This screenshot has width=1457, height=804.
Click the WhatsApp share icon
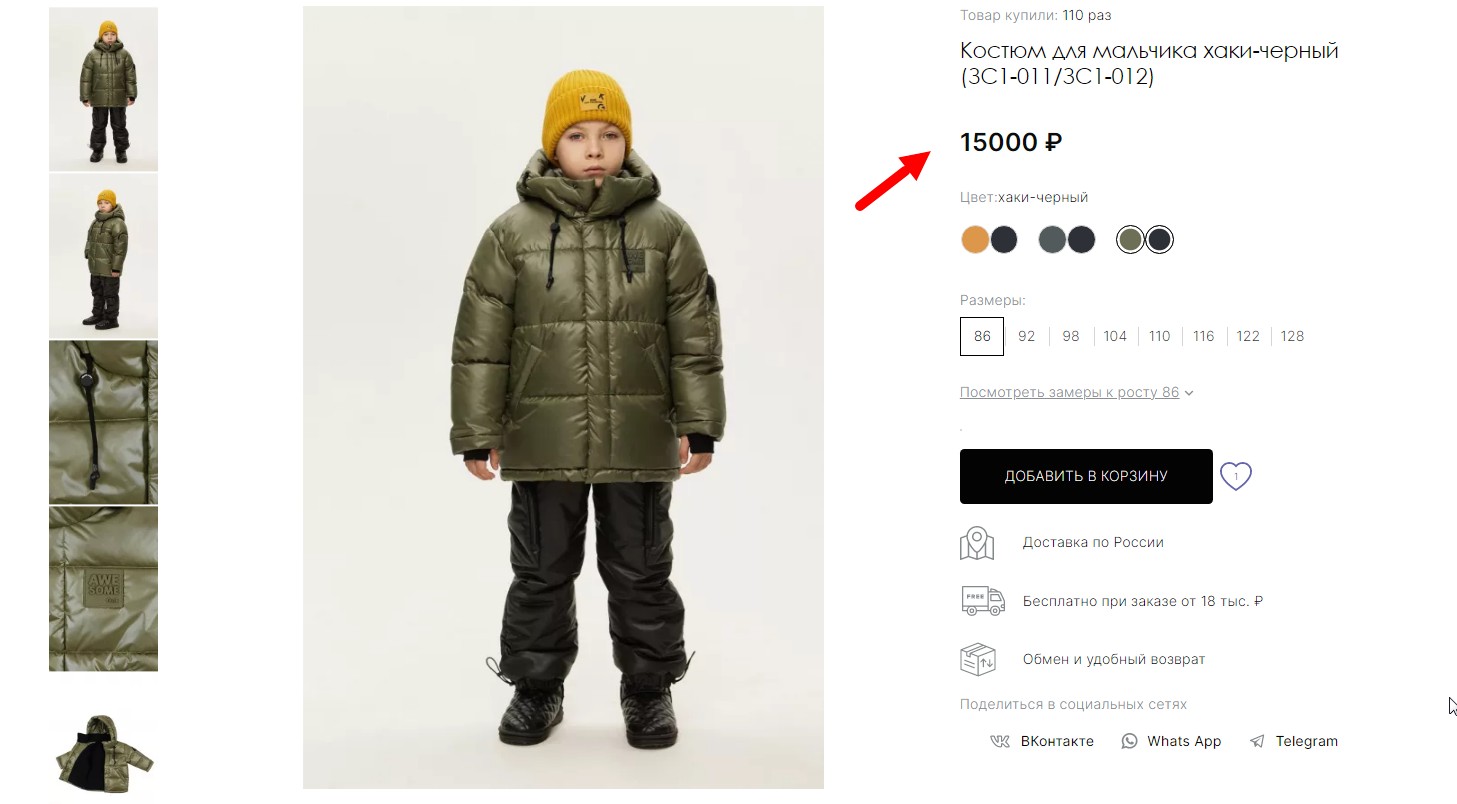[1129, 741]
